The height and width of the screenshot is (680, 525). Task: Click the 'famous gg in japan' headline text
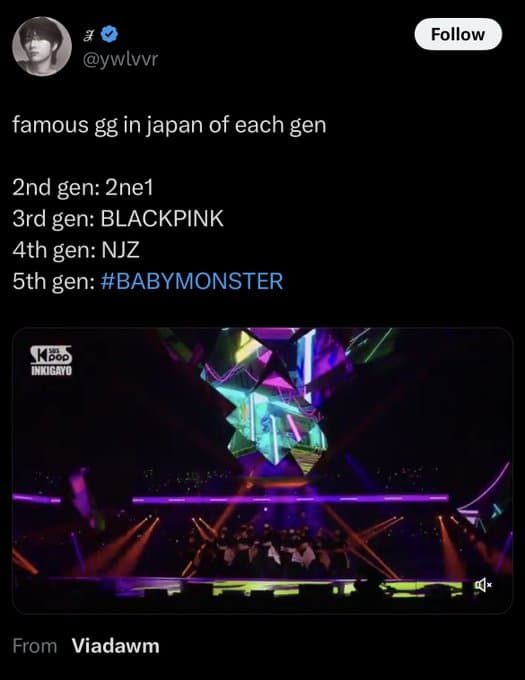click(x=169, y=125)
